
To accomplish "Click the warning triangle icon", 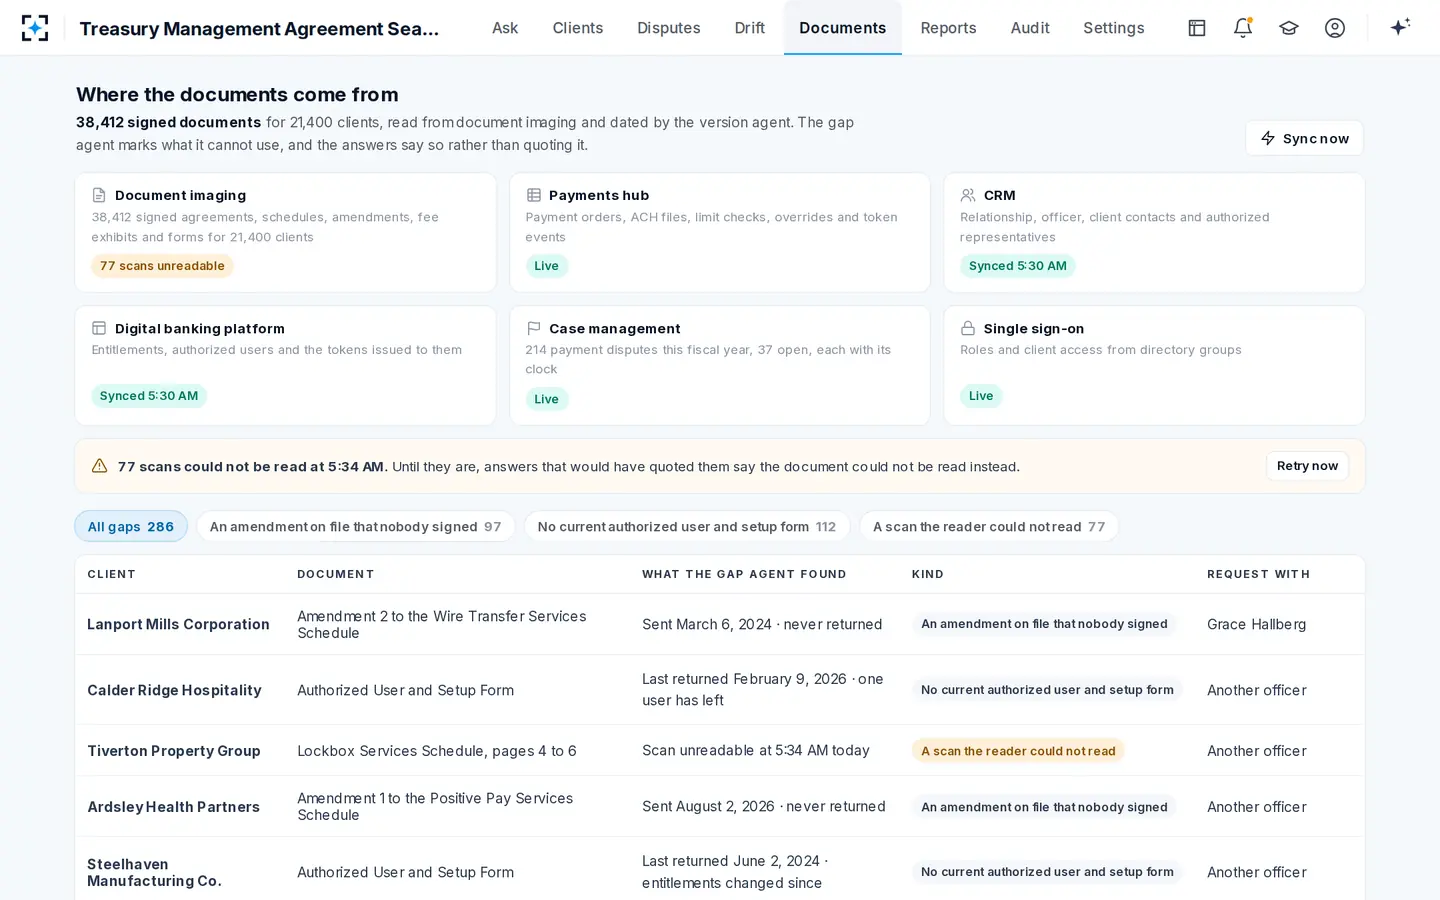I will tap(99, 466).
